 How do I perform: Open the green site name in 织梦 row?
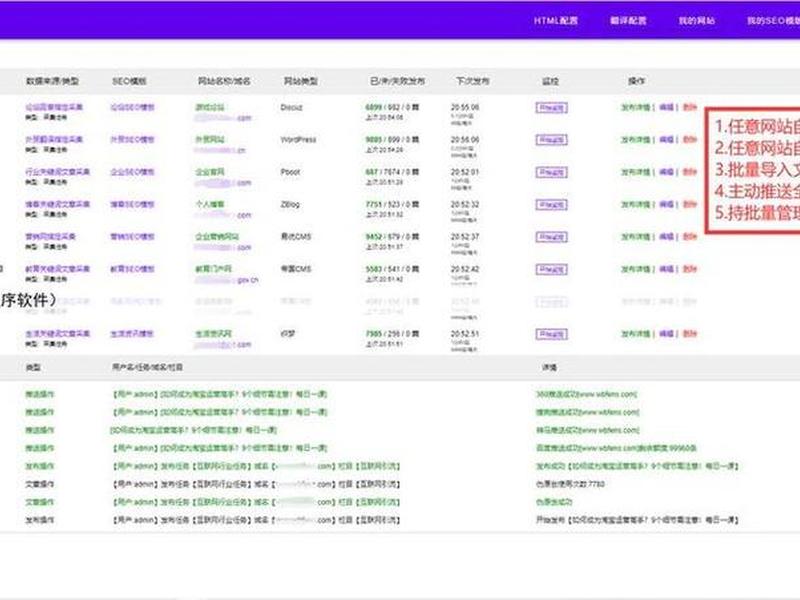(213, 333)
